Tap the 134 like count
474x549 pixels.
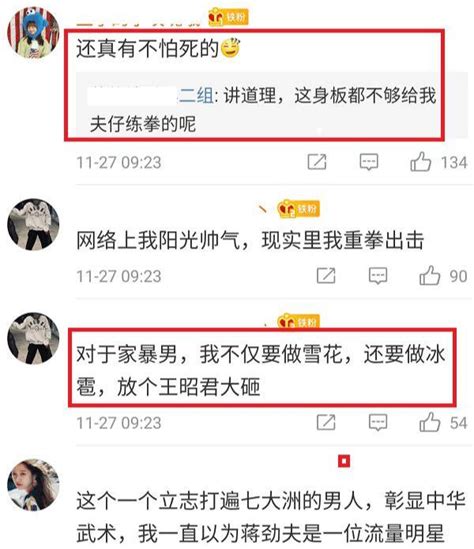coord(454,162)
